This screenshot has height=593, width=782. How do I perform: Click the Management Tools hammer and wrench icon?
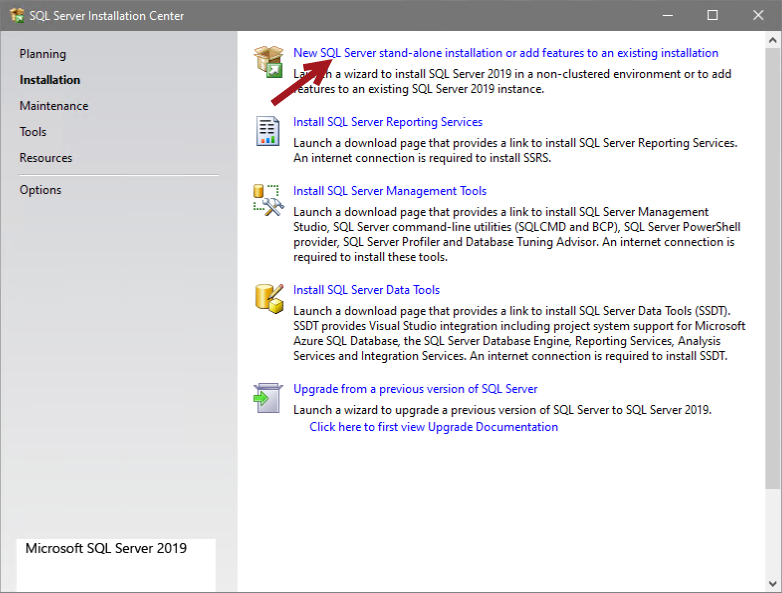pyautogui.click(x=268, y=200)
